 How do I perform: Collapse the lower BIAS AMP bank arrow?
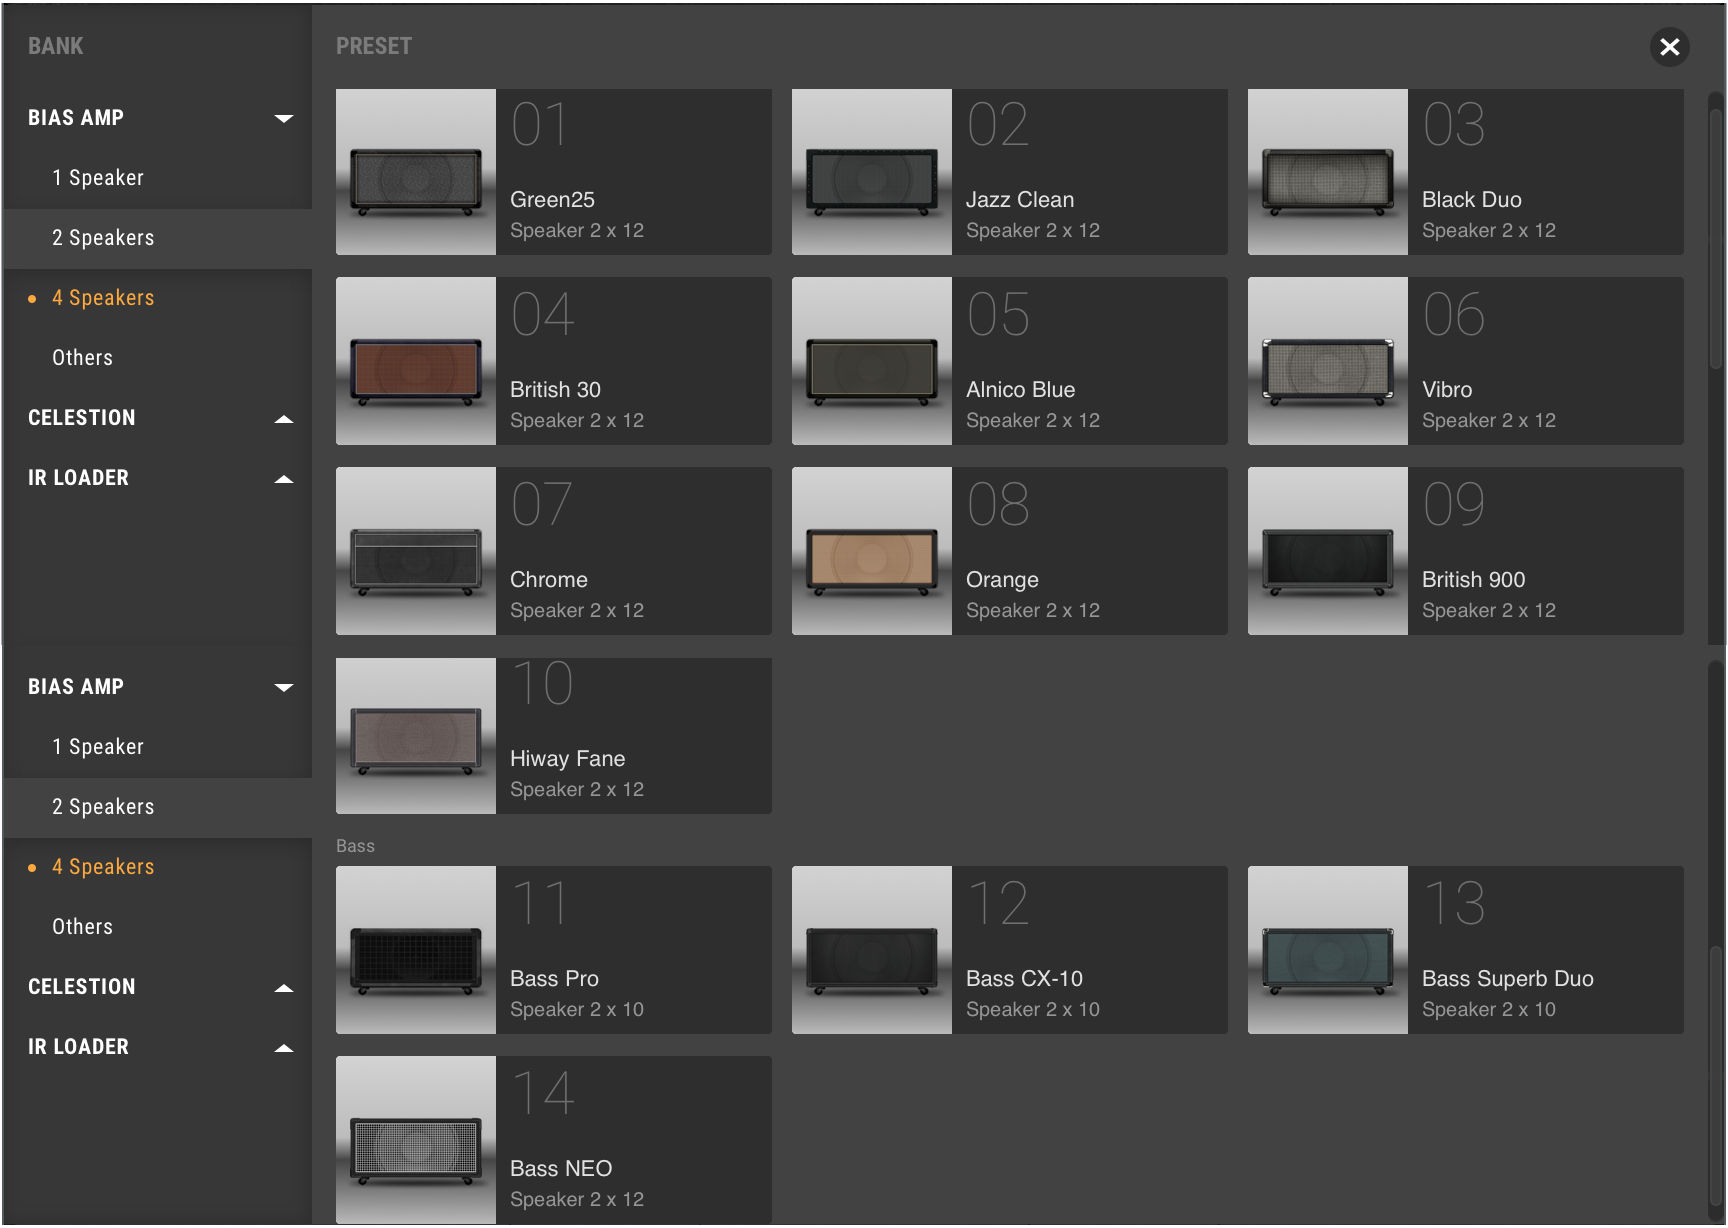point(284,687)
